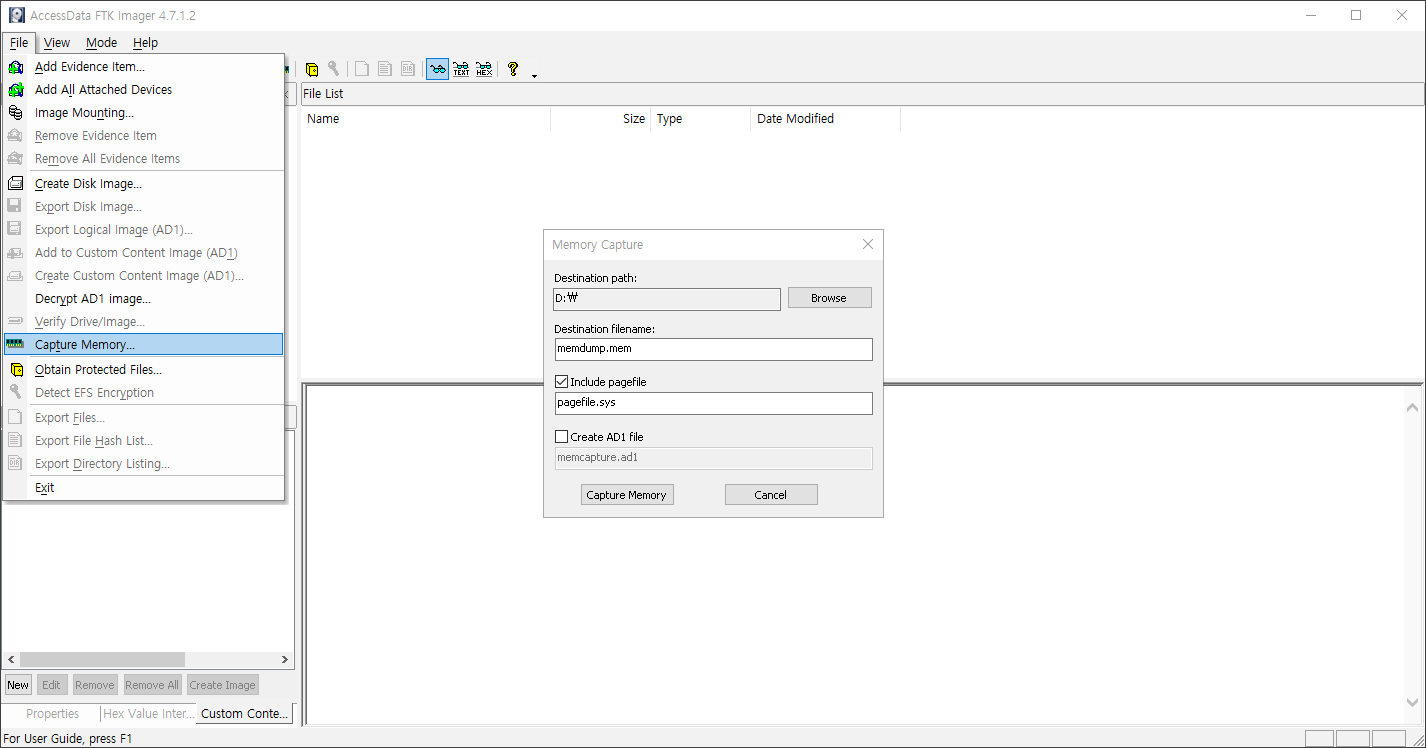Image resolution: width=1426 pixels, height=748 pixels.
Task: Switch to the Properties tab
Action: pyautogui.click(x=53, y=714)
